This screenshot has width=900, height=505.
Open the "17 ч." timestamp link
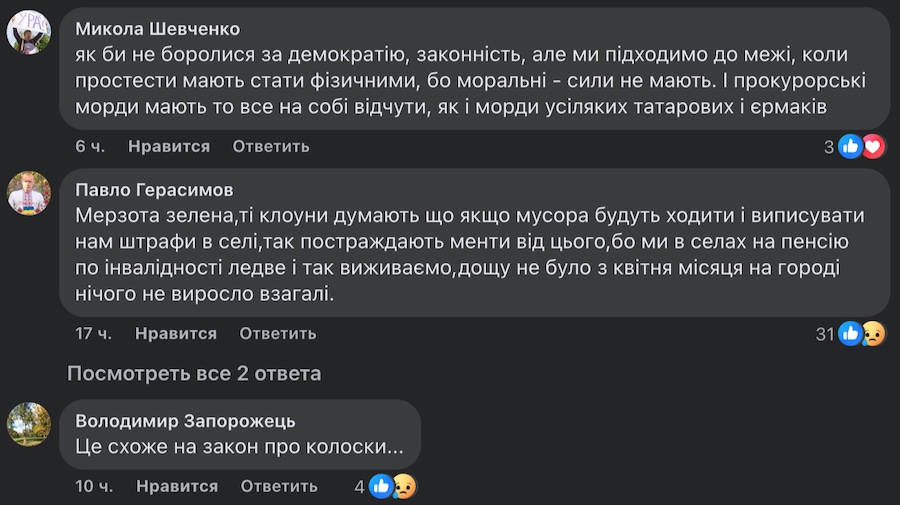[x=93, y=333]
